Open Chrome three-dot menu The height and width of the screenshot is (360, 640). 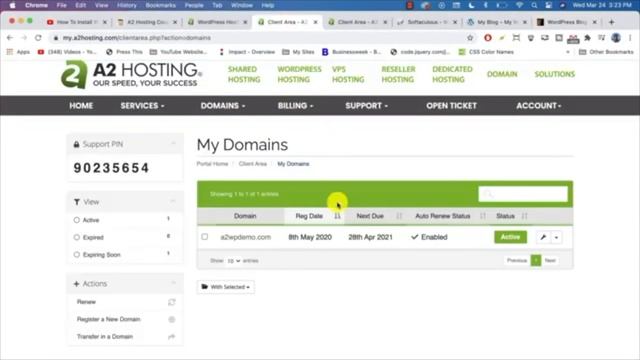click(x=630, y=38)
